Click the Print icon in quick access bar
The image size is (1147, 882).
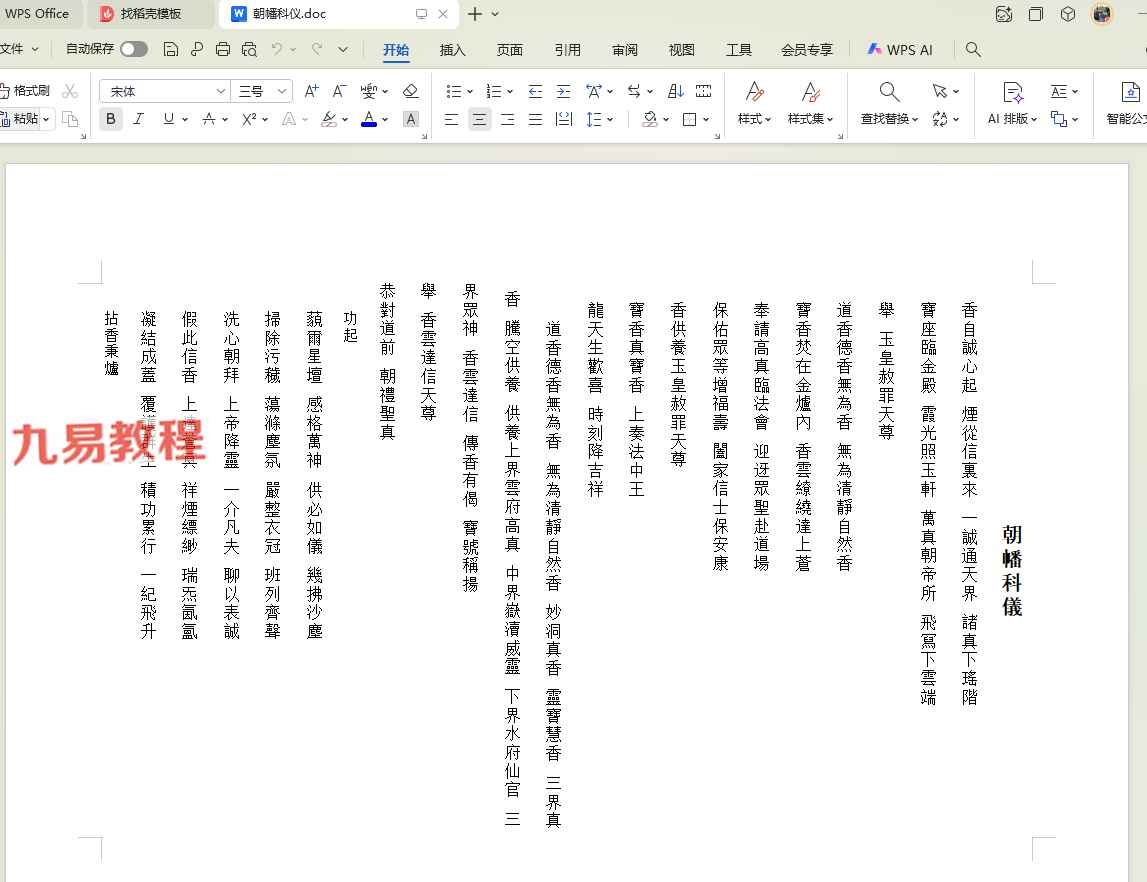click(x=223, y=49)
